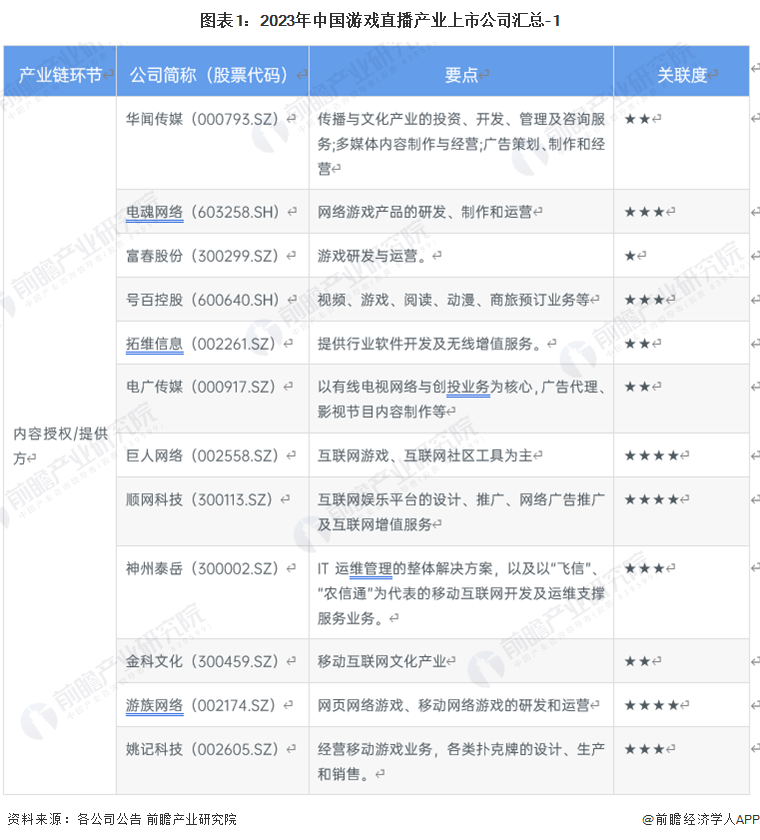The image size is (760, 840).
Task: Click the star rating in 金科文化 row
Action: [x=637, y=661]
